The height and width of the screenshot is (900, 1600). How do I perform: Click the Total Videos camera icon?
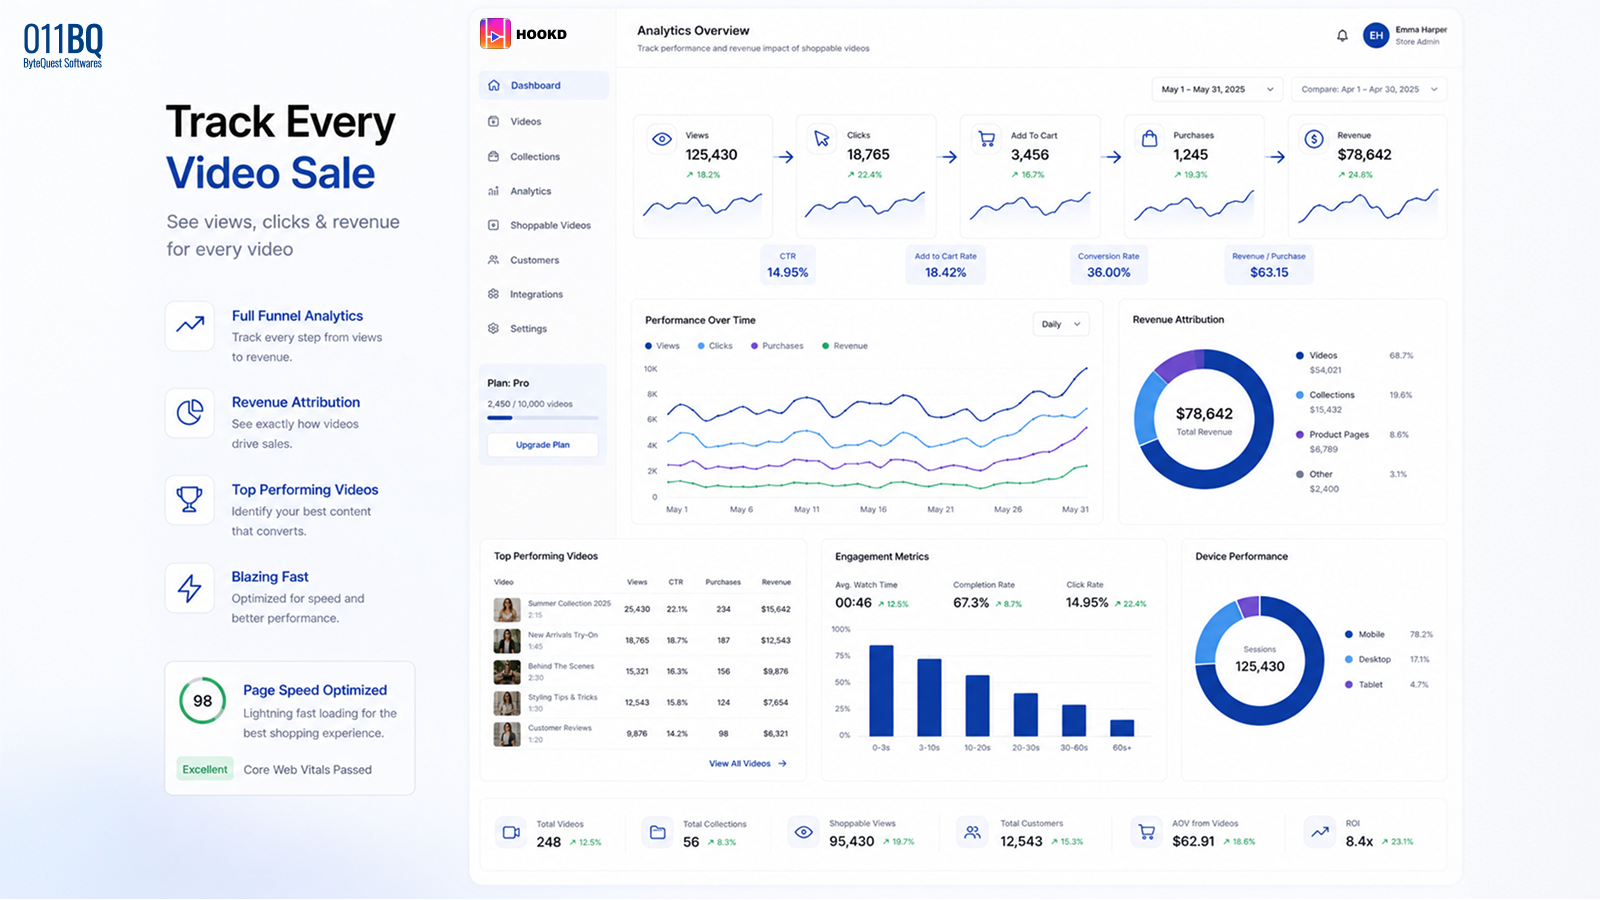[x=511, y=832]
